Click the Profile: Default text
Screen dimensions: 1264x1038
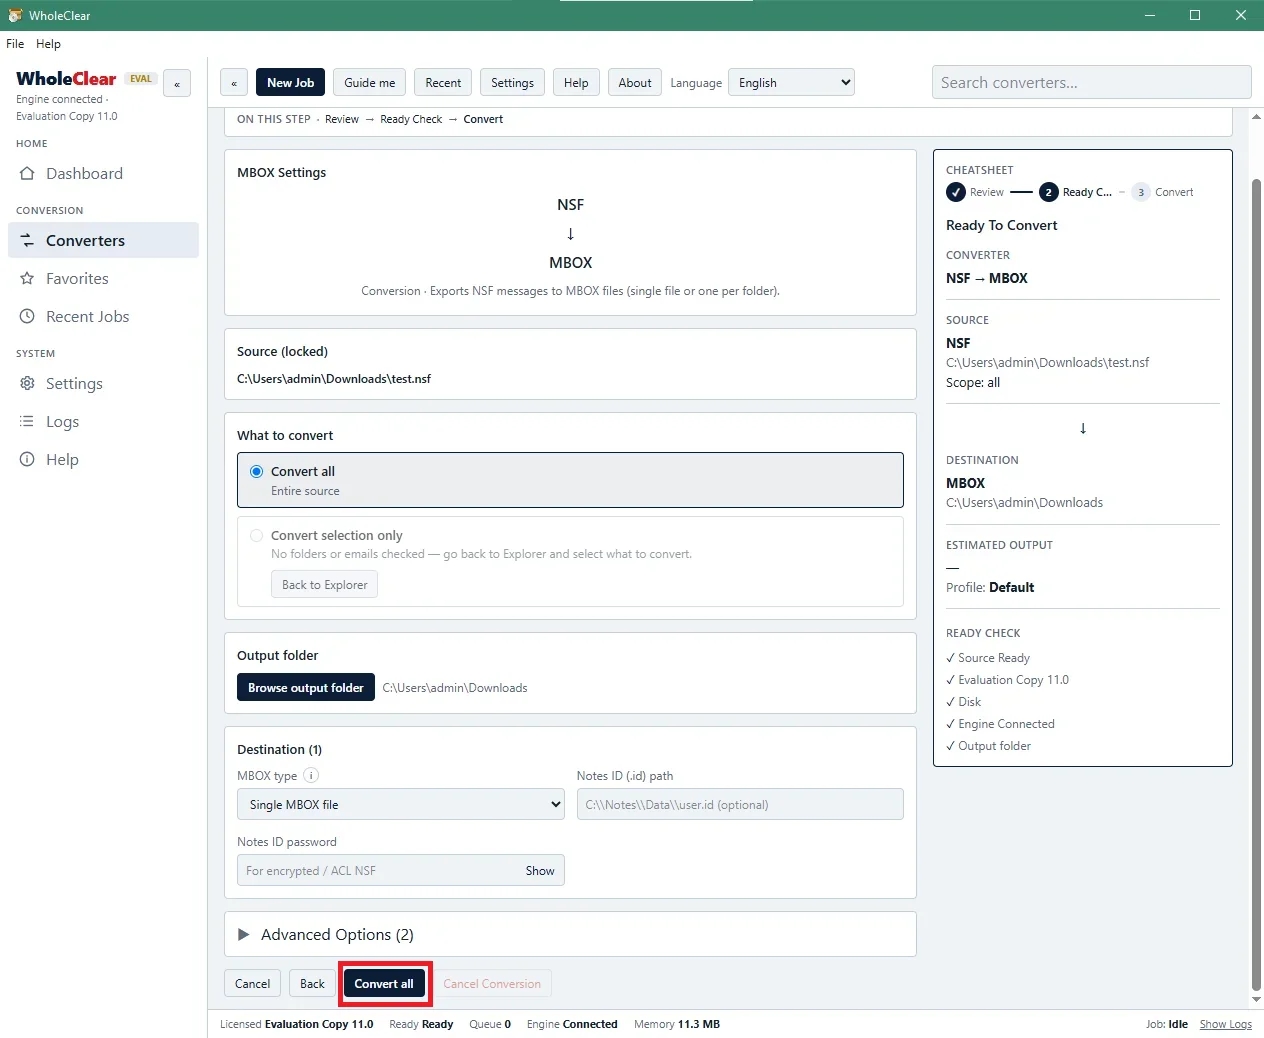pyautogui.click(x=990, y=587)
